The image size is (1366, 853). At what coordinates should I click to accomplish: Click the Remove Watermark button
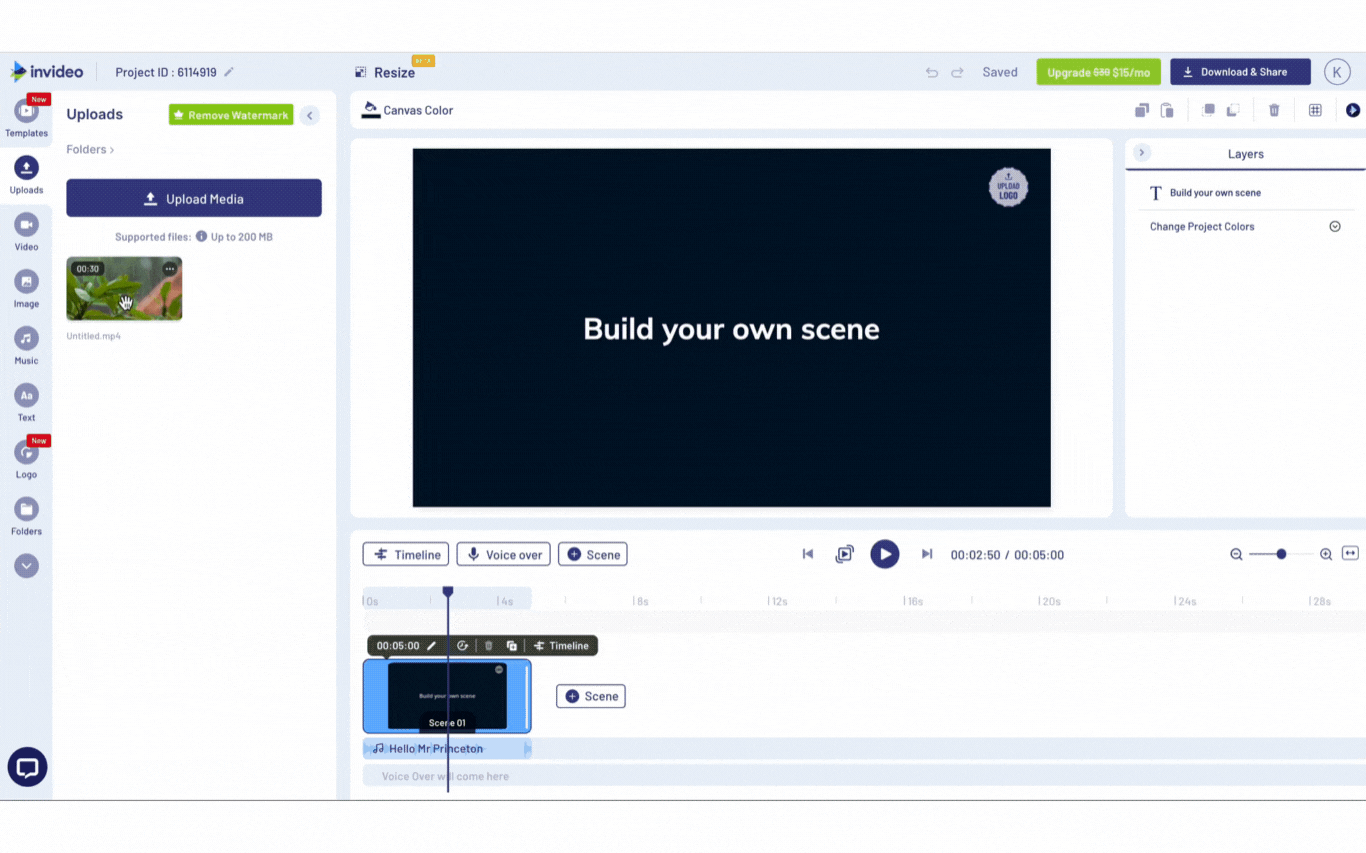[x=230, y=115]
